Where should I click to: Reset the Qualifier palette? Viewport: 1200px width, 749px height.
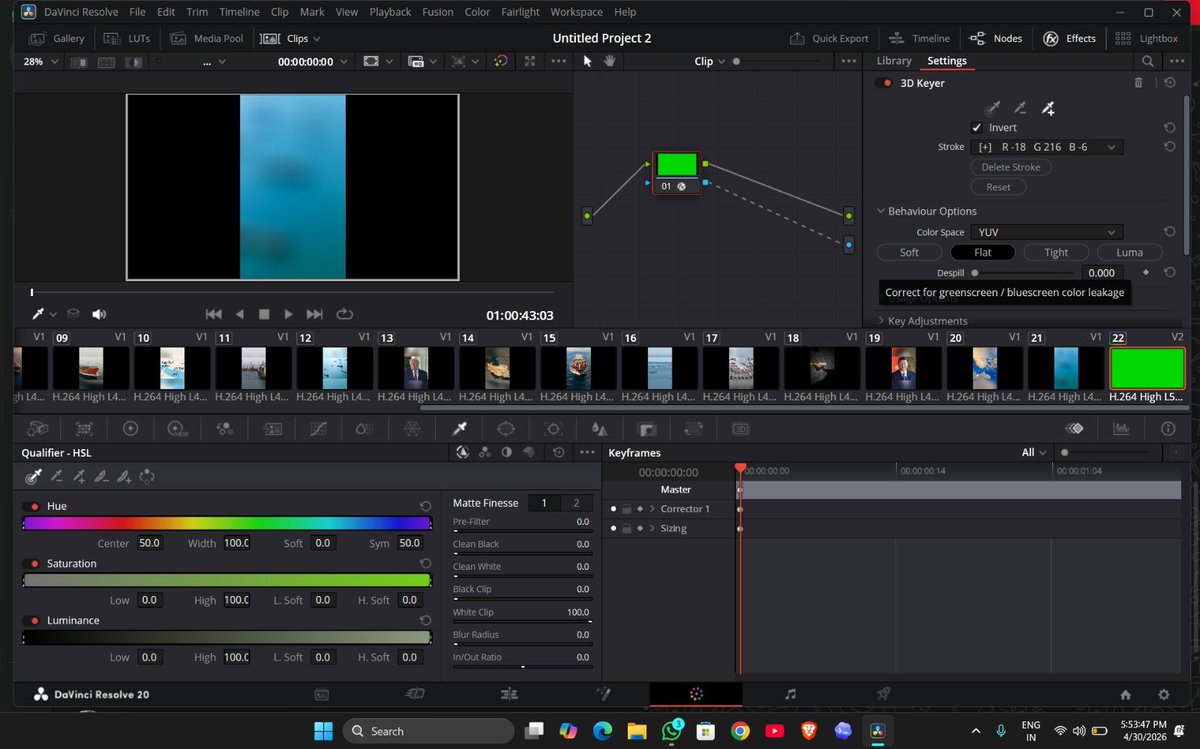[559, 453]
